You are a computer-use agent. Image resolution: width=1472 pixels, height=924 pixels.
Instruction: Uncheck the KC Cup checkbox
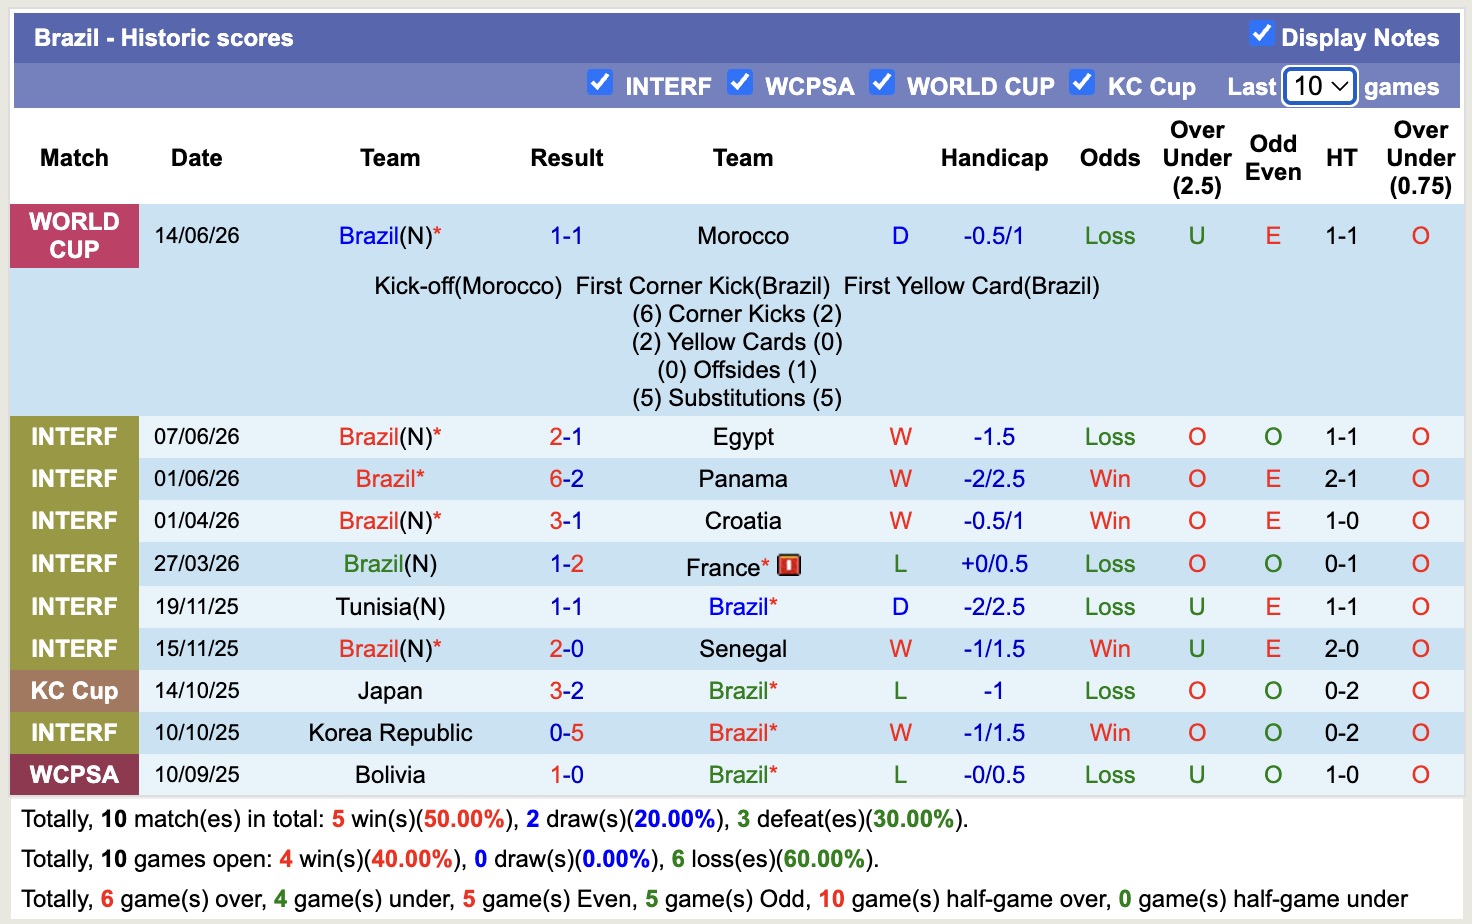[1082, 82]
